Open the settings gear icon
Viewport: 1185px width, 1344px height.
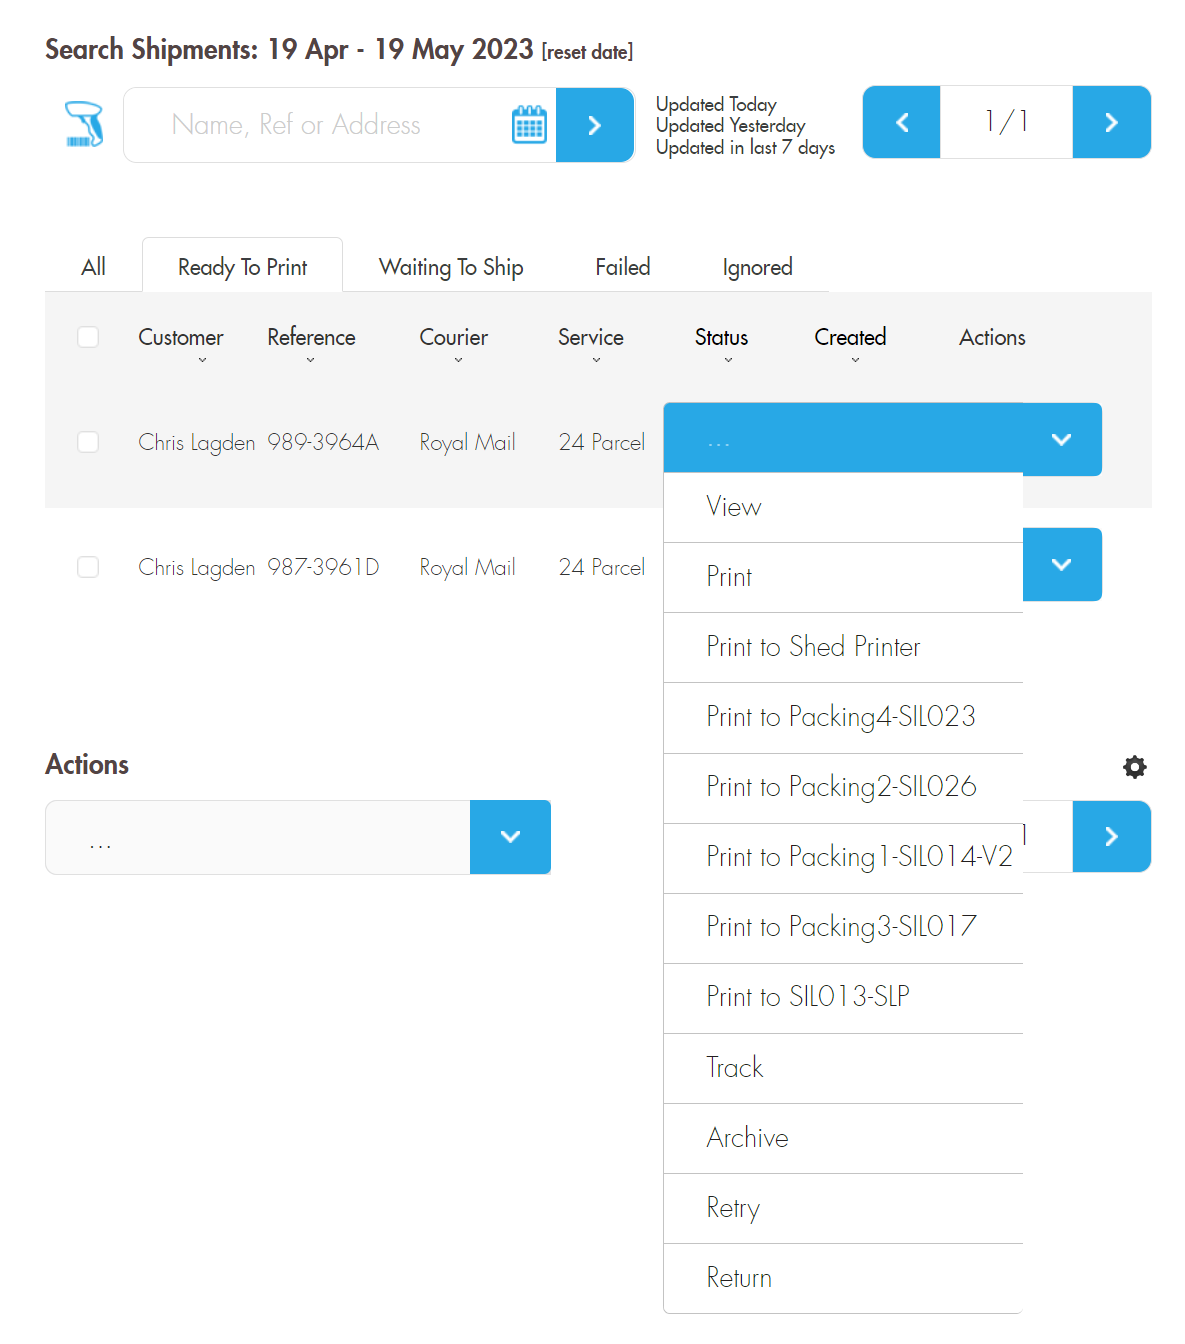point(1134,767)
